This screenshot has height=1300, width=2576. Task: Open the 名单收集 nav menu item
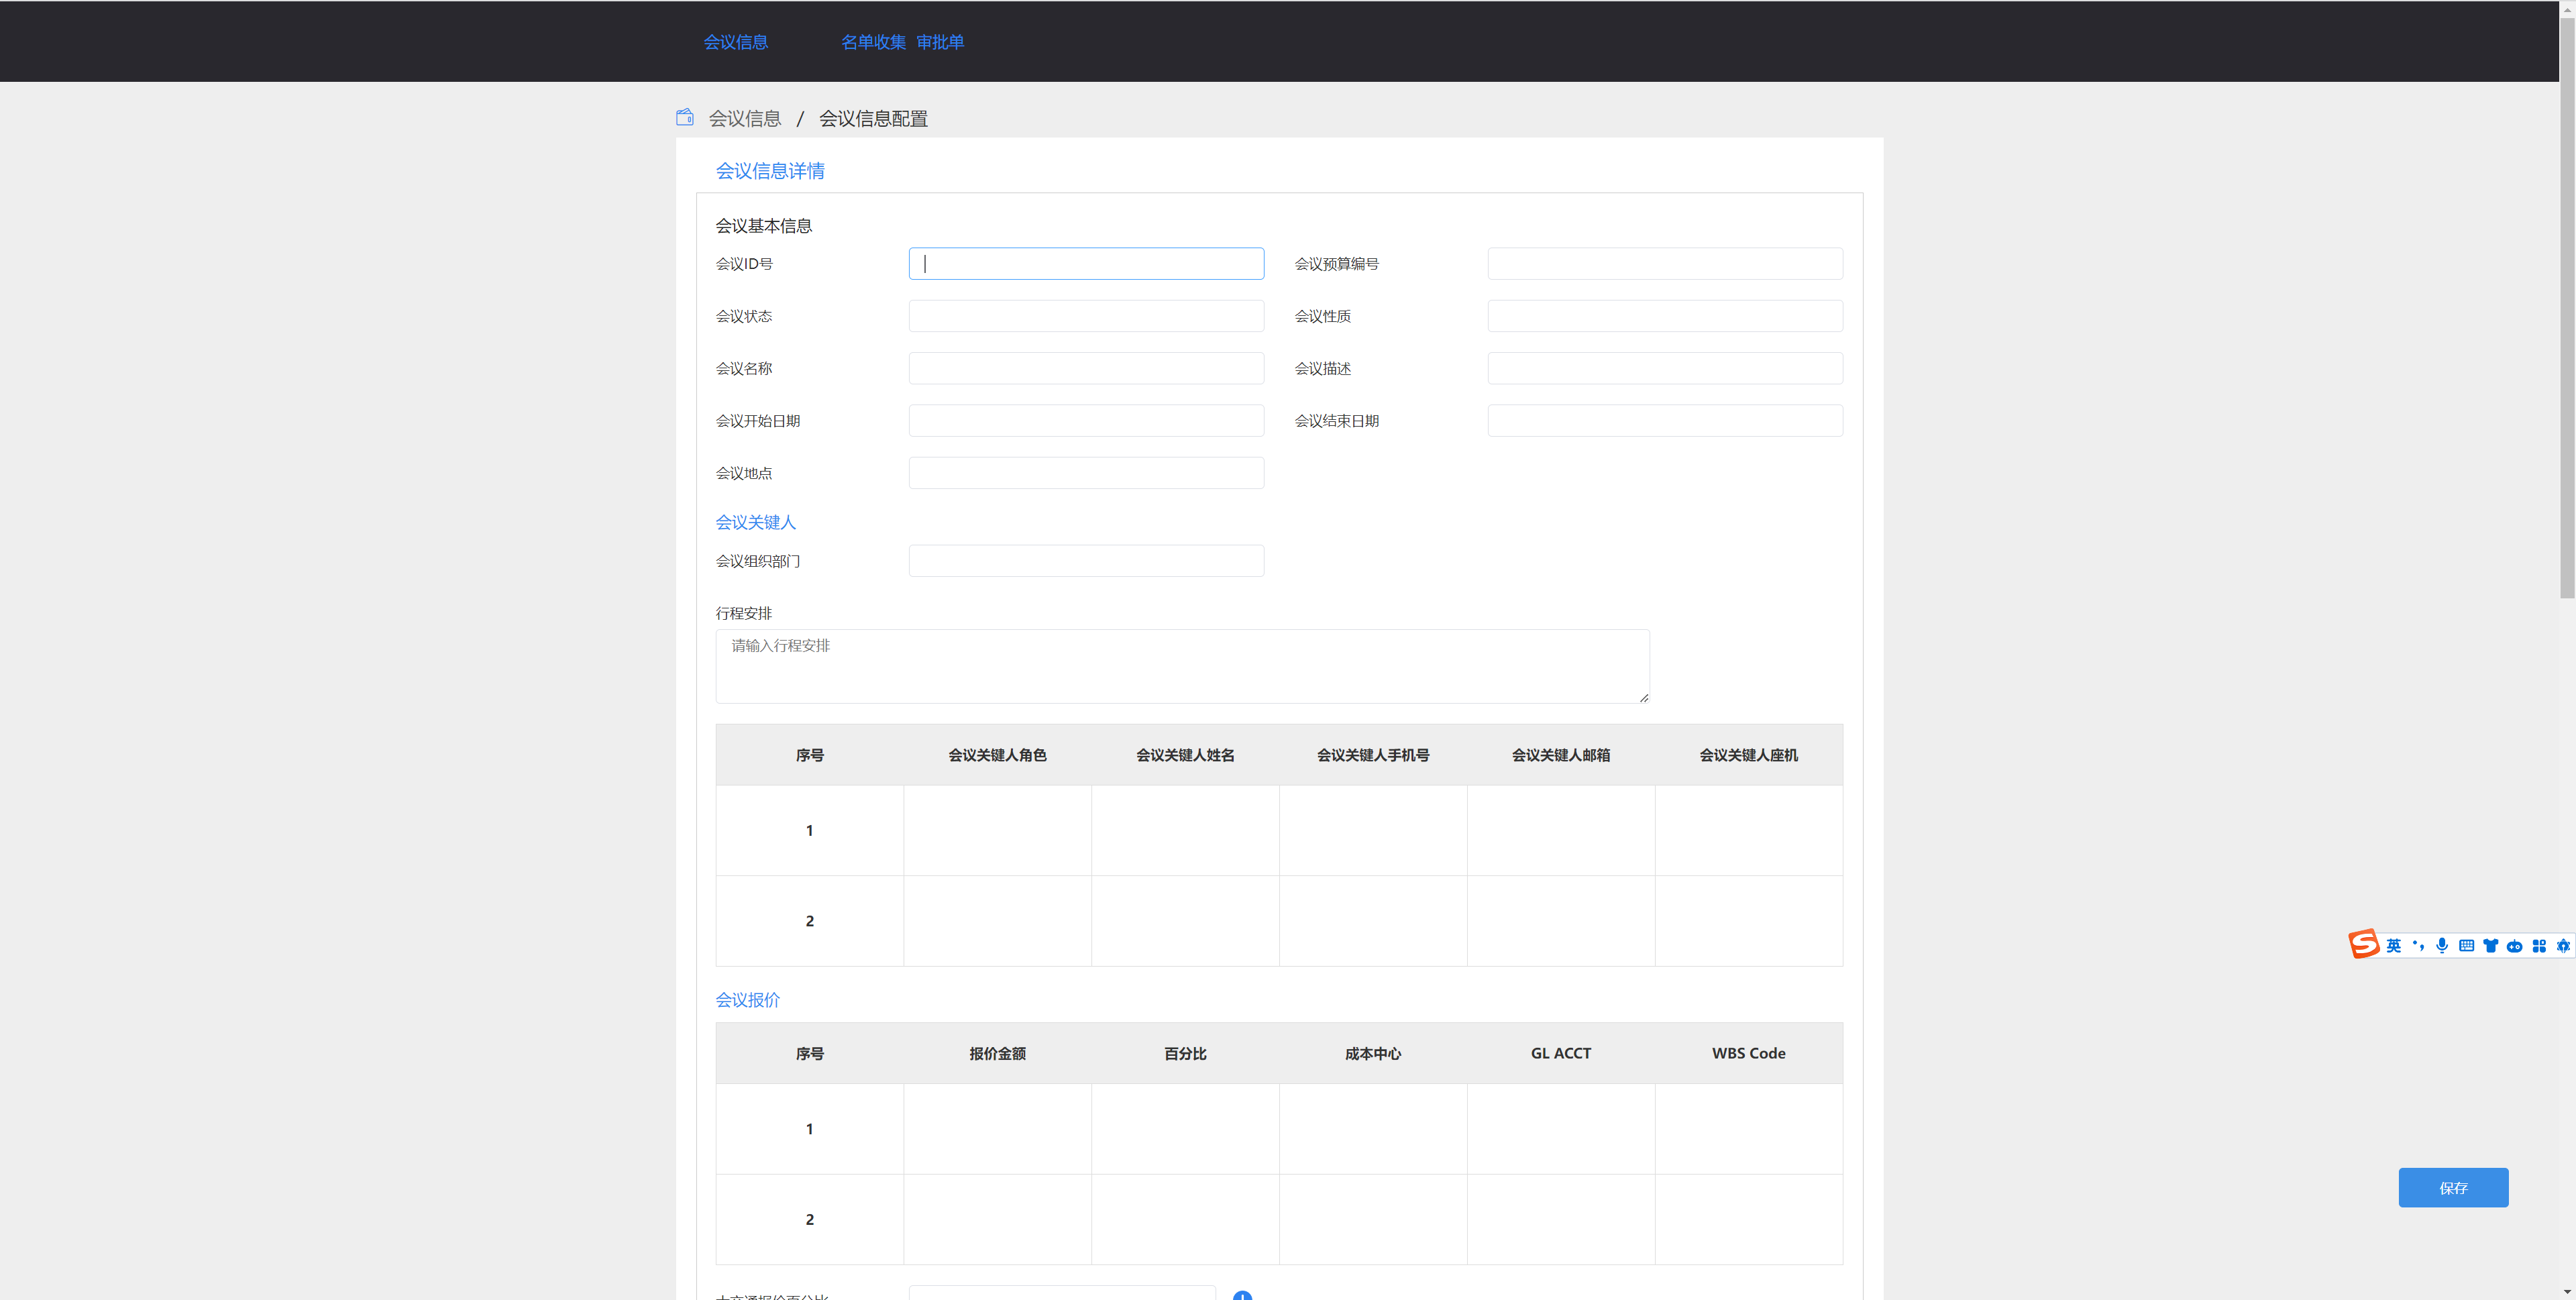click(x=873, y=42)
